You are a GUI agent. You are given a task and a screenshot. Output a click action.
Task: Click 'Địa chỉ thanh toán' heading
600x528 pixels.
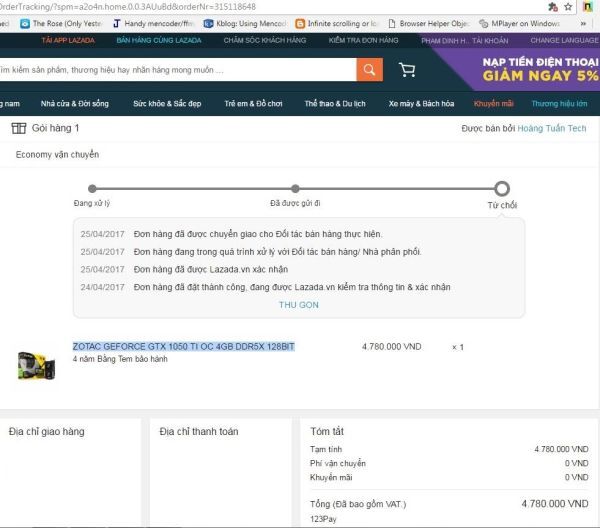[199, 432]
